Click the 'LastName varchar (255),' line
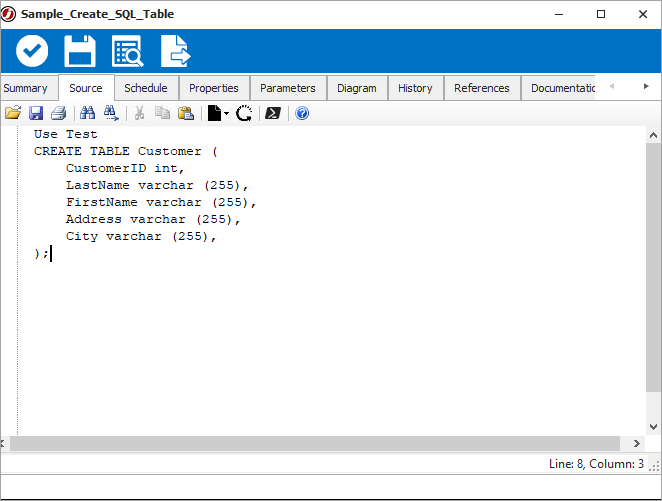This screenshot has height=501, width=662. coord(157,185)
